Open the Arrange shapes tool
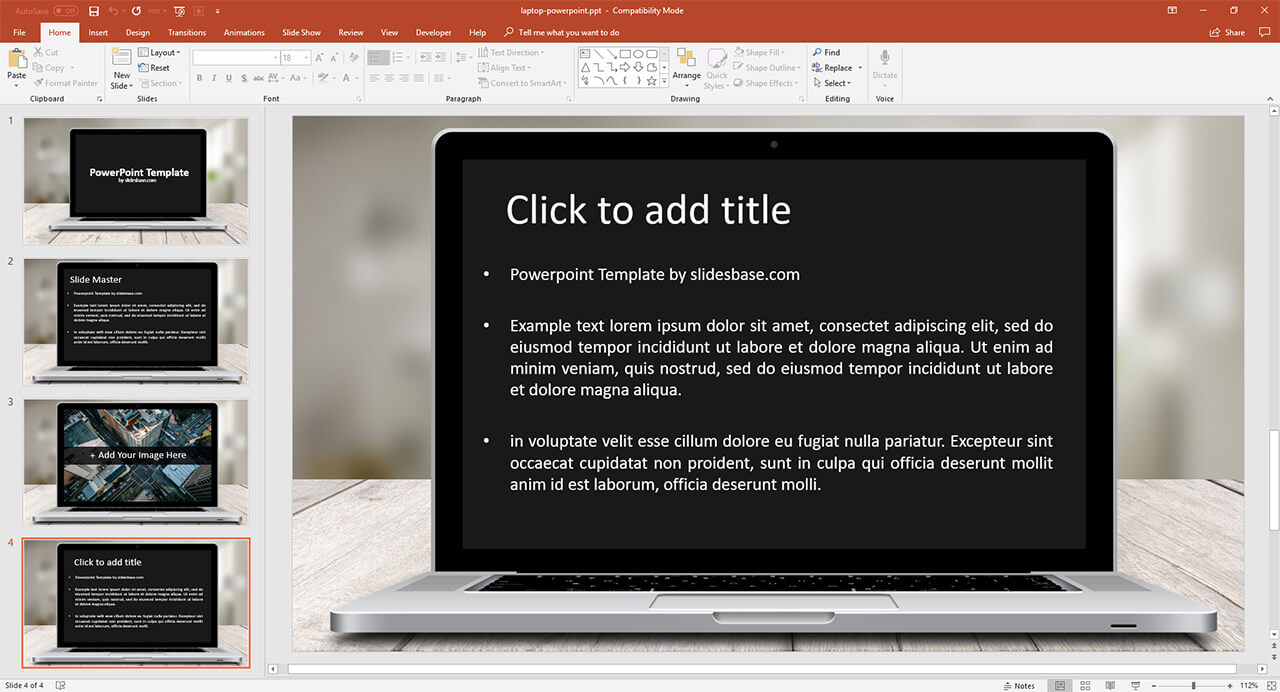The width and height of the screenshot is (1280, 692). pyautogui.click(x=686, y=64)
